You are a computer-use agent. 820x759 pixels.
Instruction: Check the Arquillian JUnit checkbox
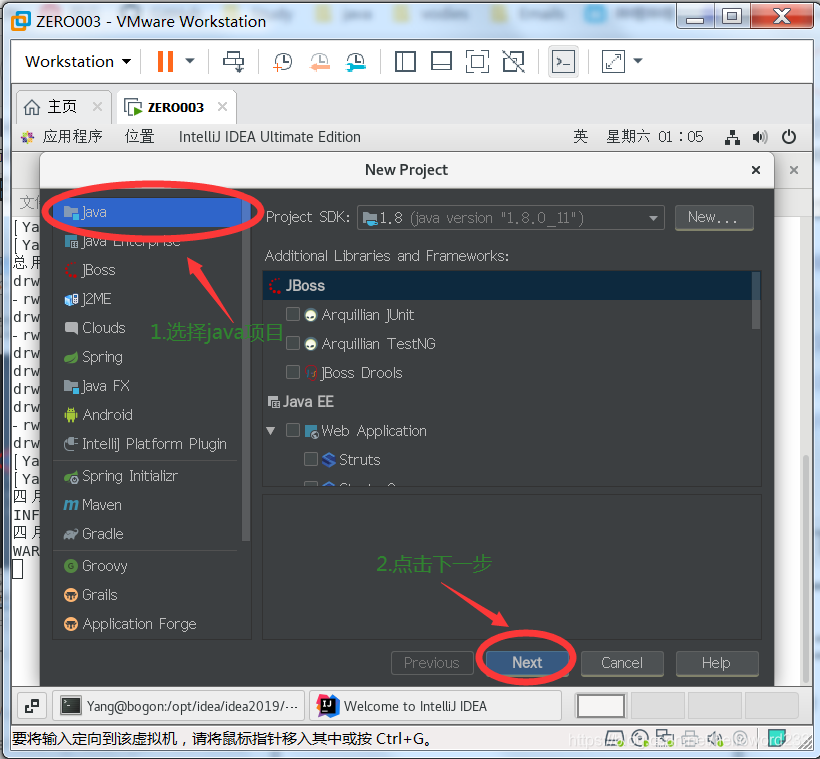(x=293, y=314)
